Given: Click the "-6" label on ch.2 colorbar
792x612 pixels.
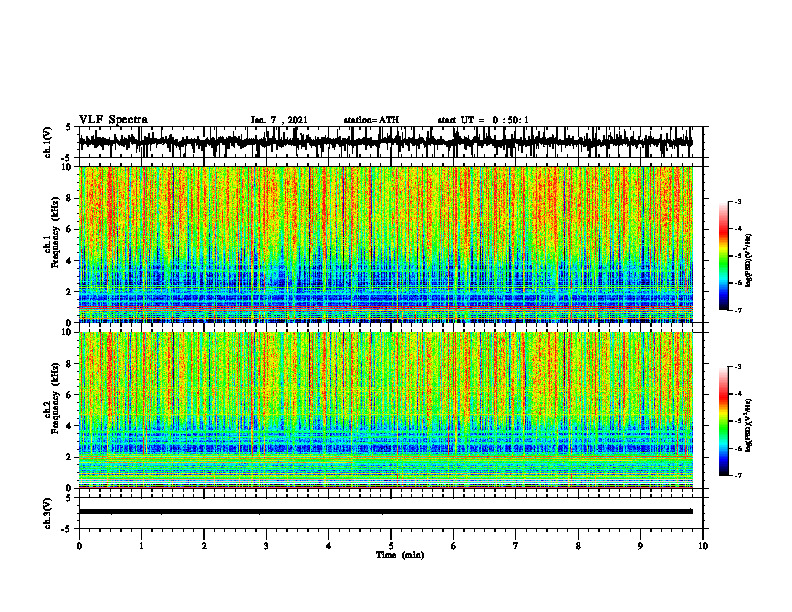Looking at the screenshot, I should (x=738, y=448).
